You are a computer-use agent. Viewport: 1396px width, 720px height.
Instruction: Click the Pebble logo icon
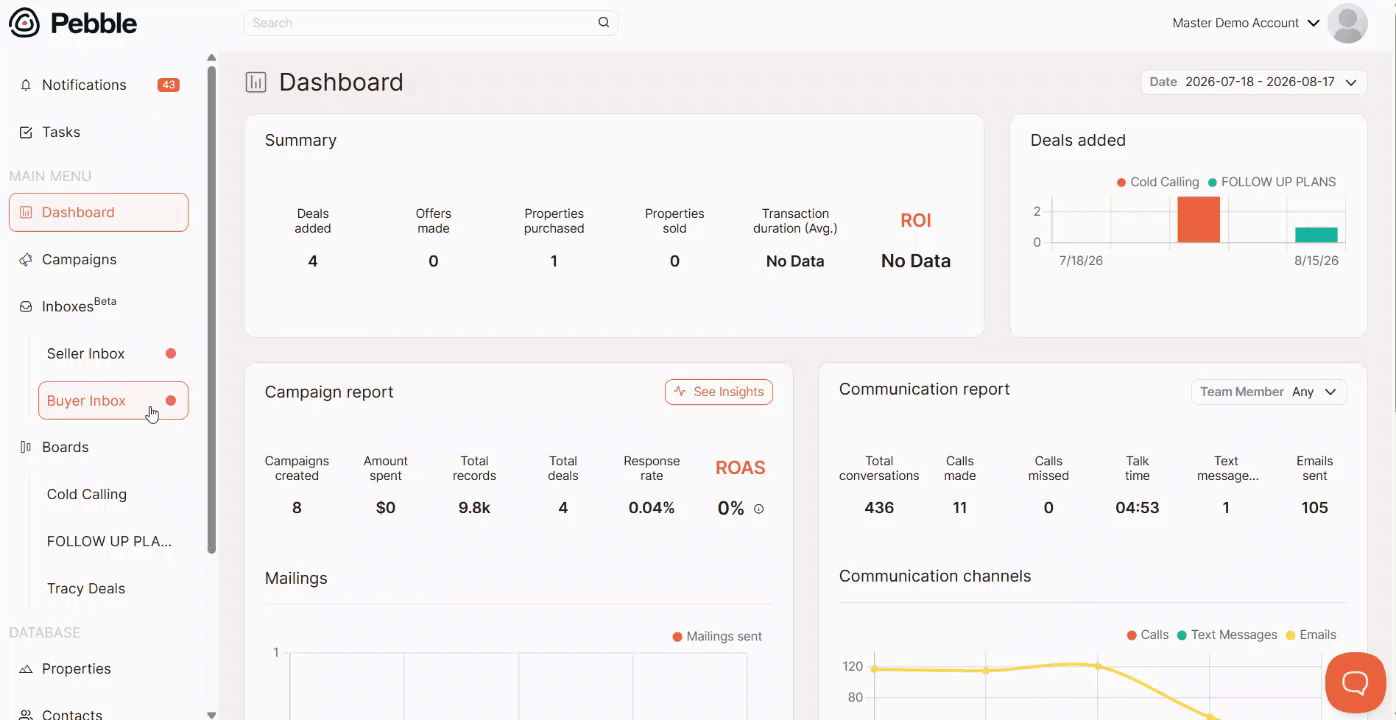(24, 23)
